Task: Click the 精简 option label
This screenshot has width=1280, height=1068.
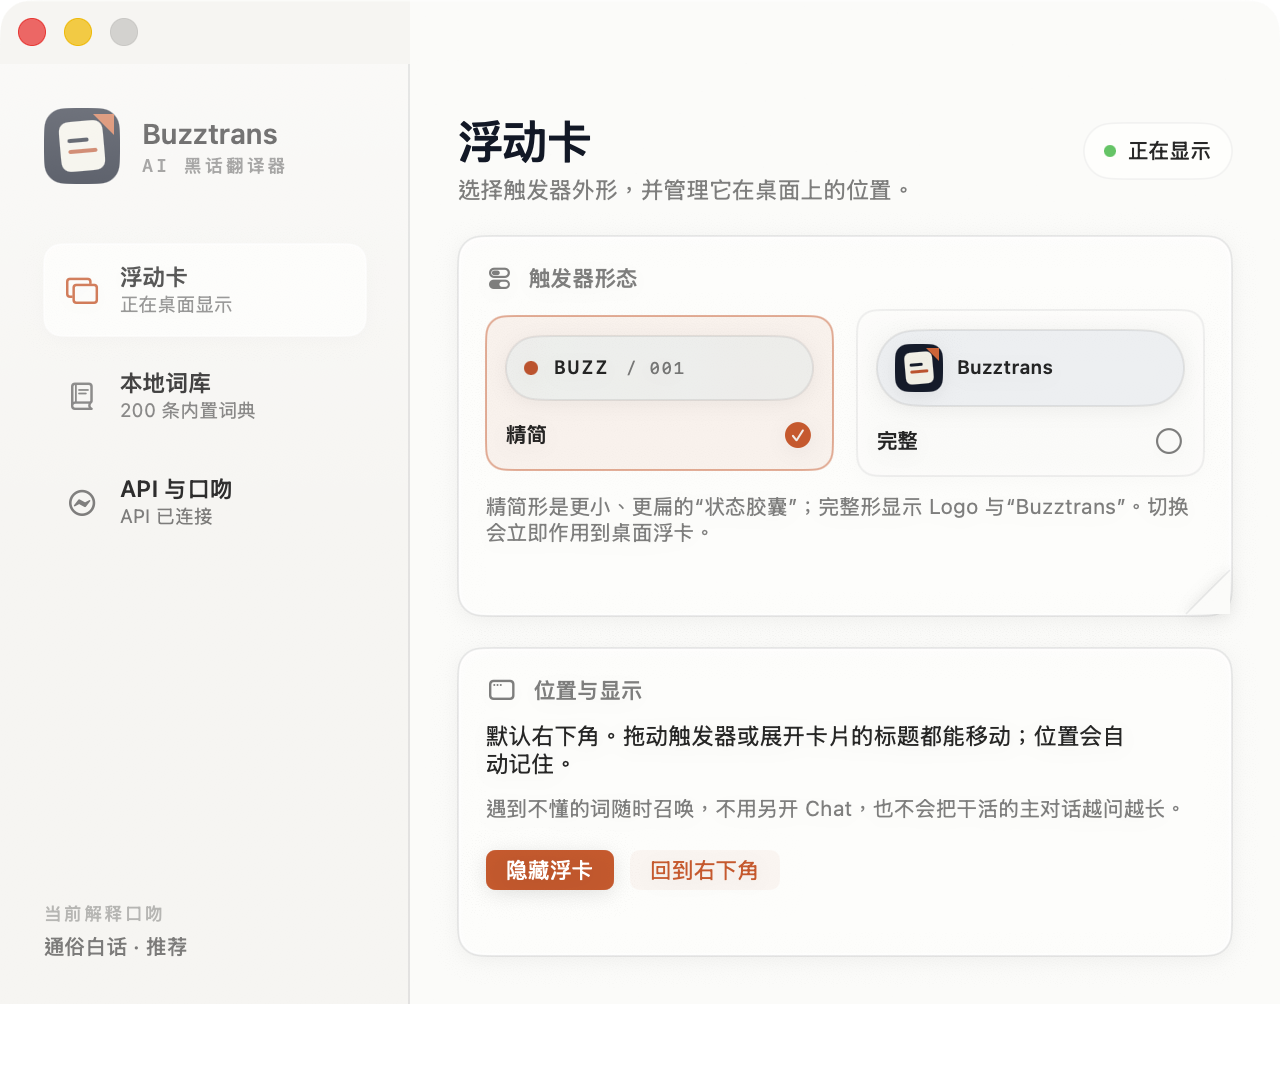Action: pyautogui.click(x=526, y=435)
